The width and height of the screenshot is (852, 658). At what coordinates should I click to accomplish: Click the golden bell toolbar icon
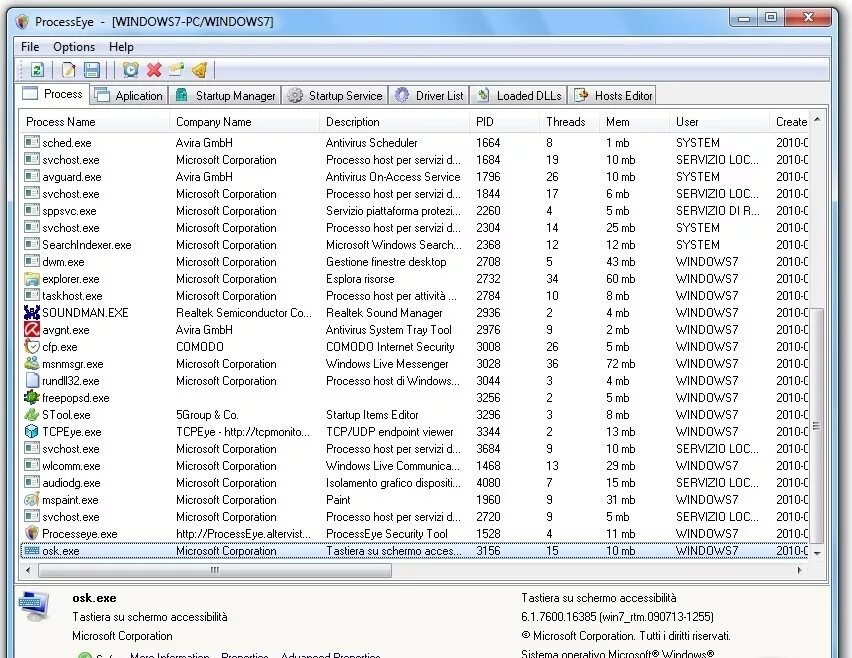click(200, 70)
